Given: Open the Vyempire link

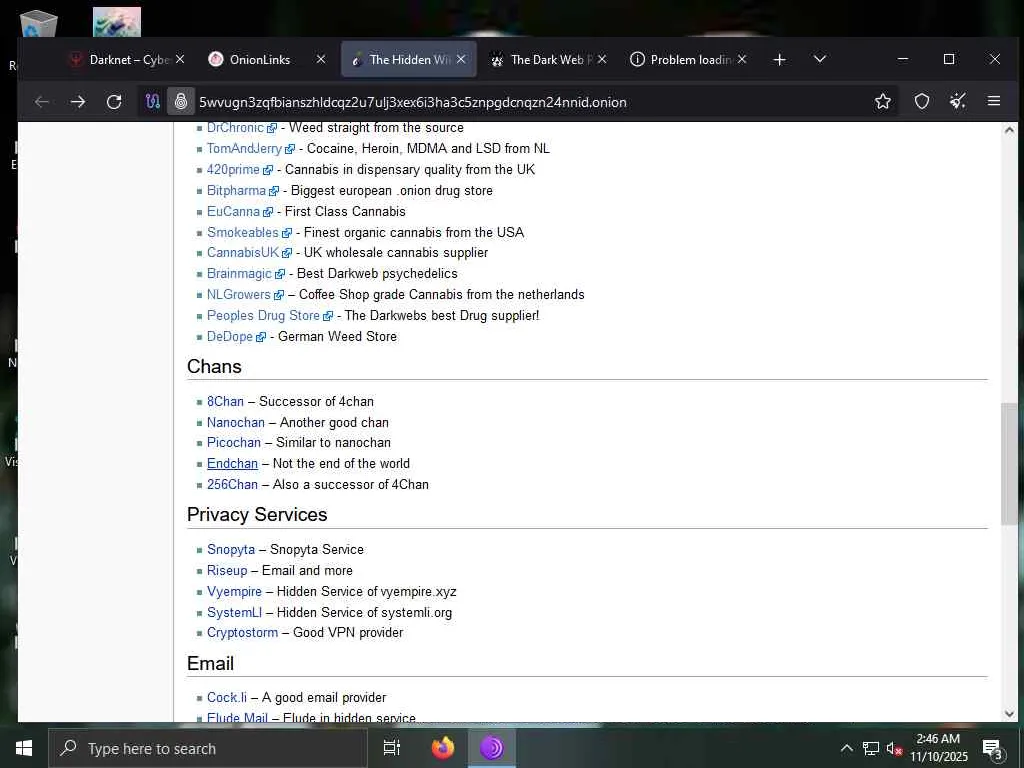Looking at the screenshot, I should click(x=234, y=592).
